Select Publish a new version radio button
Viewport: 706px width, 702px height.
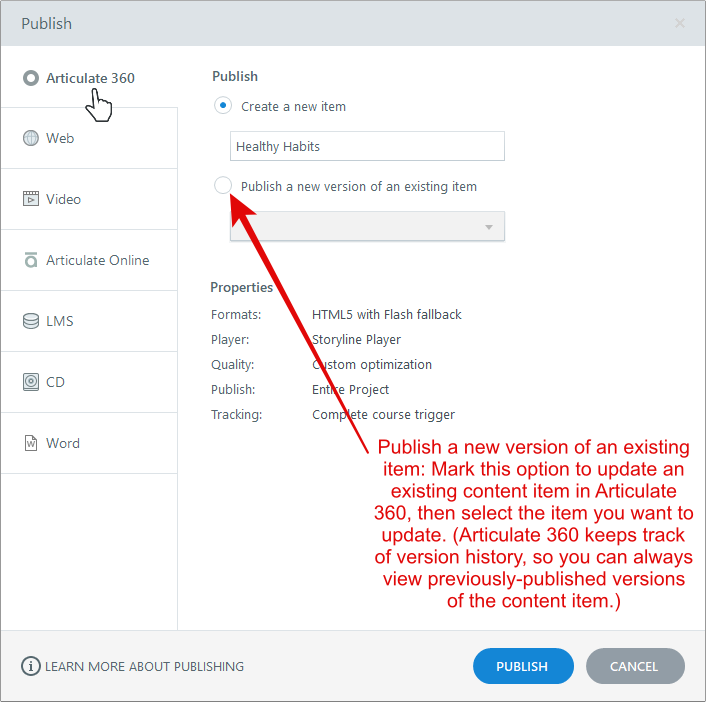click(223, 186)
